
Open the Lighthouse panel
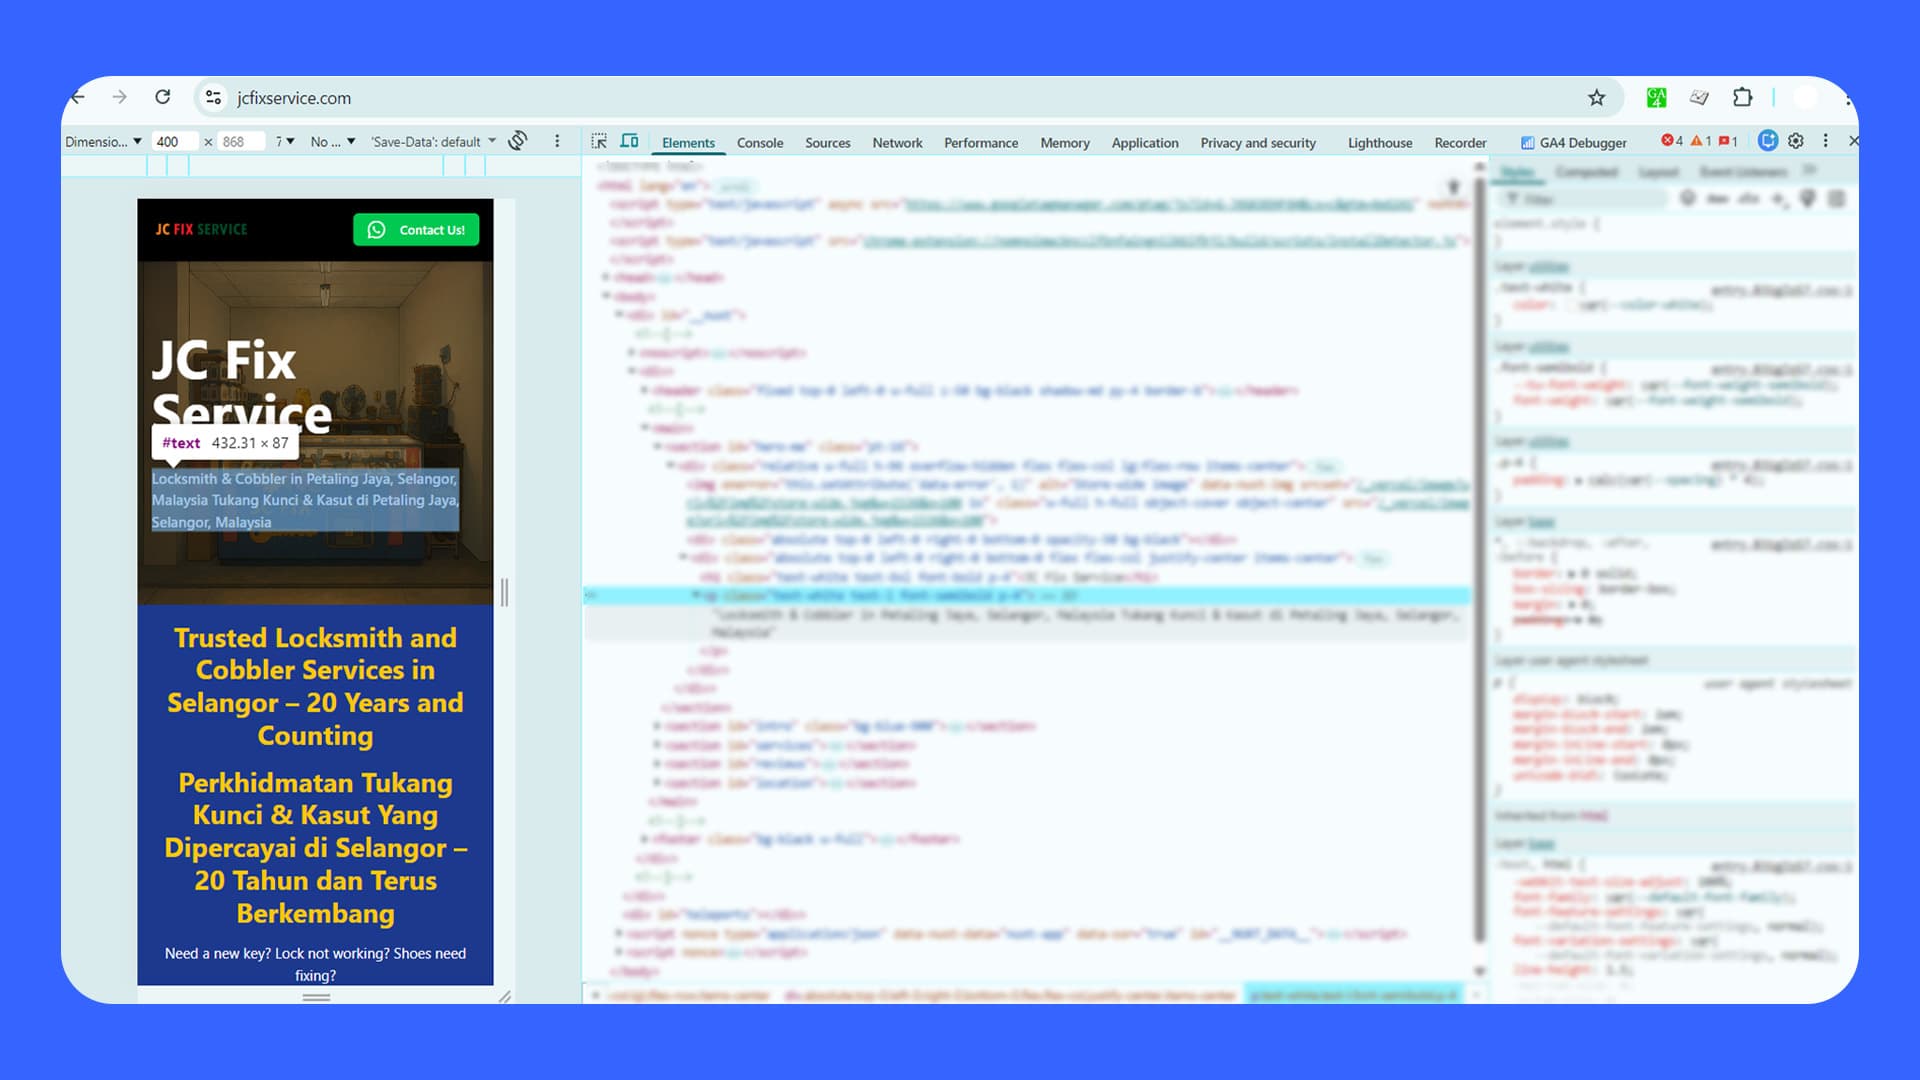point(1379,142)
